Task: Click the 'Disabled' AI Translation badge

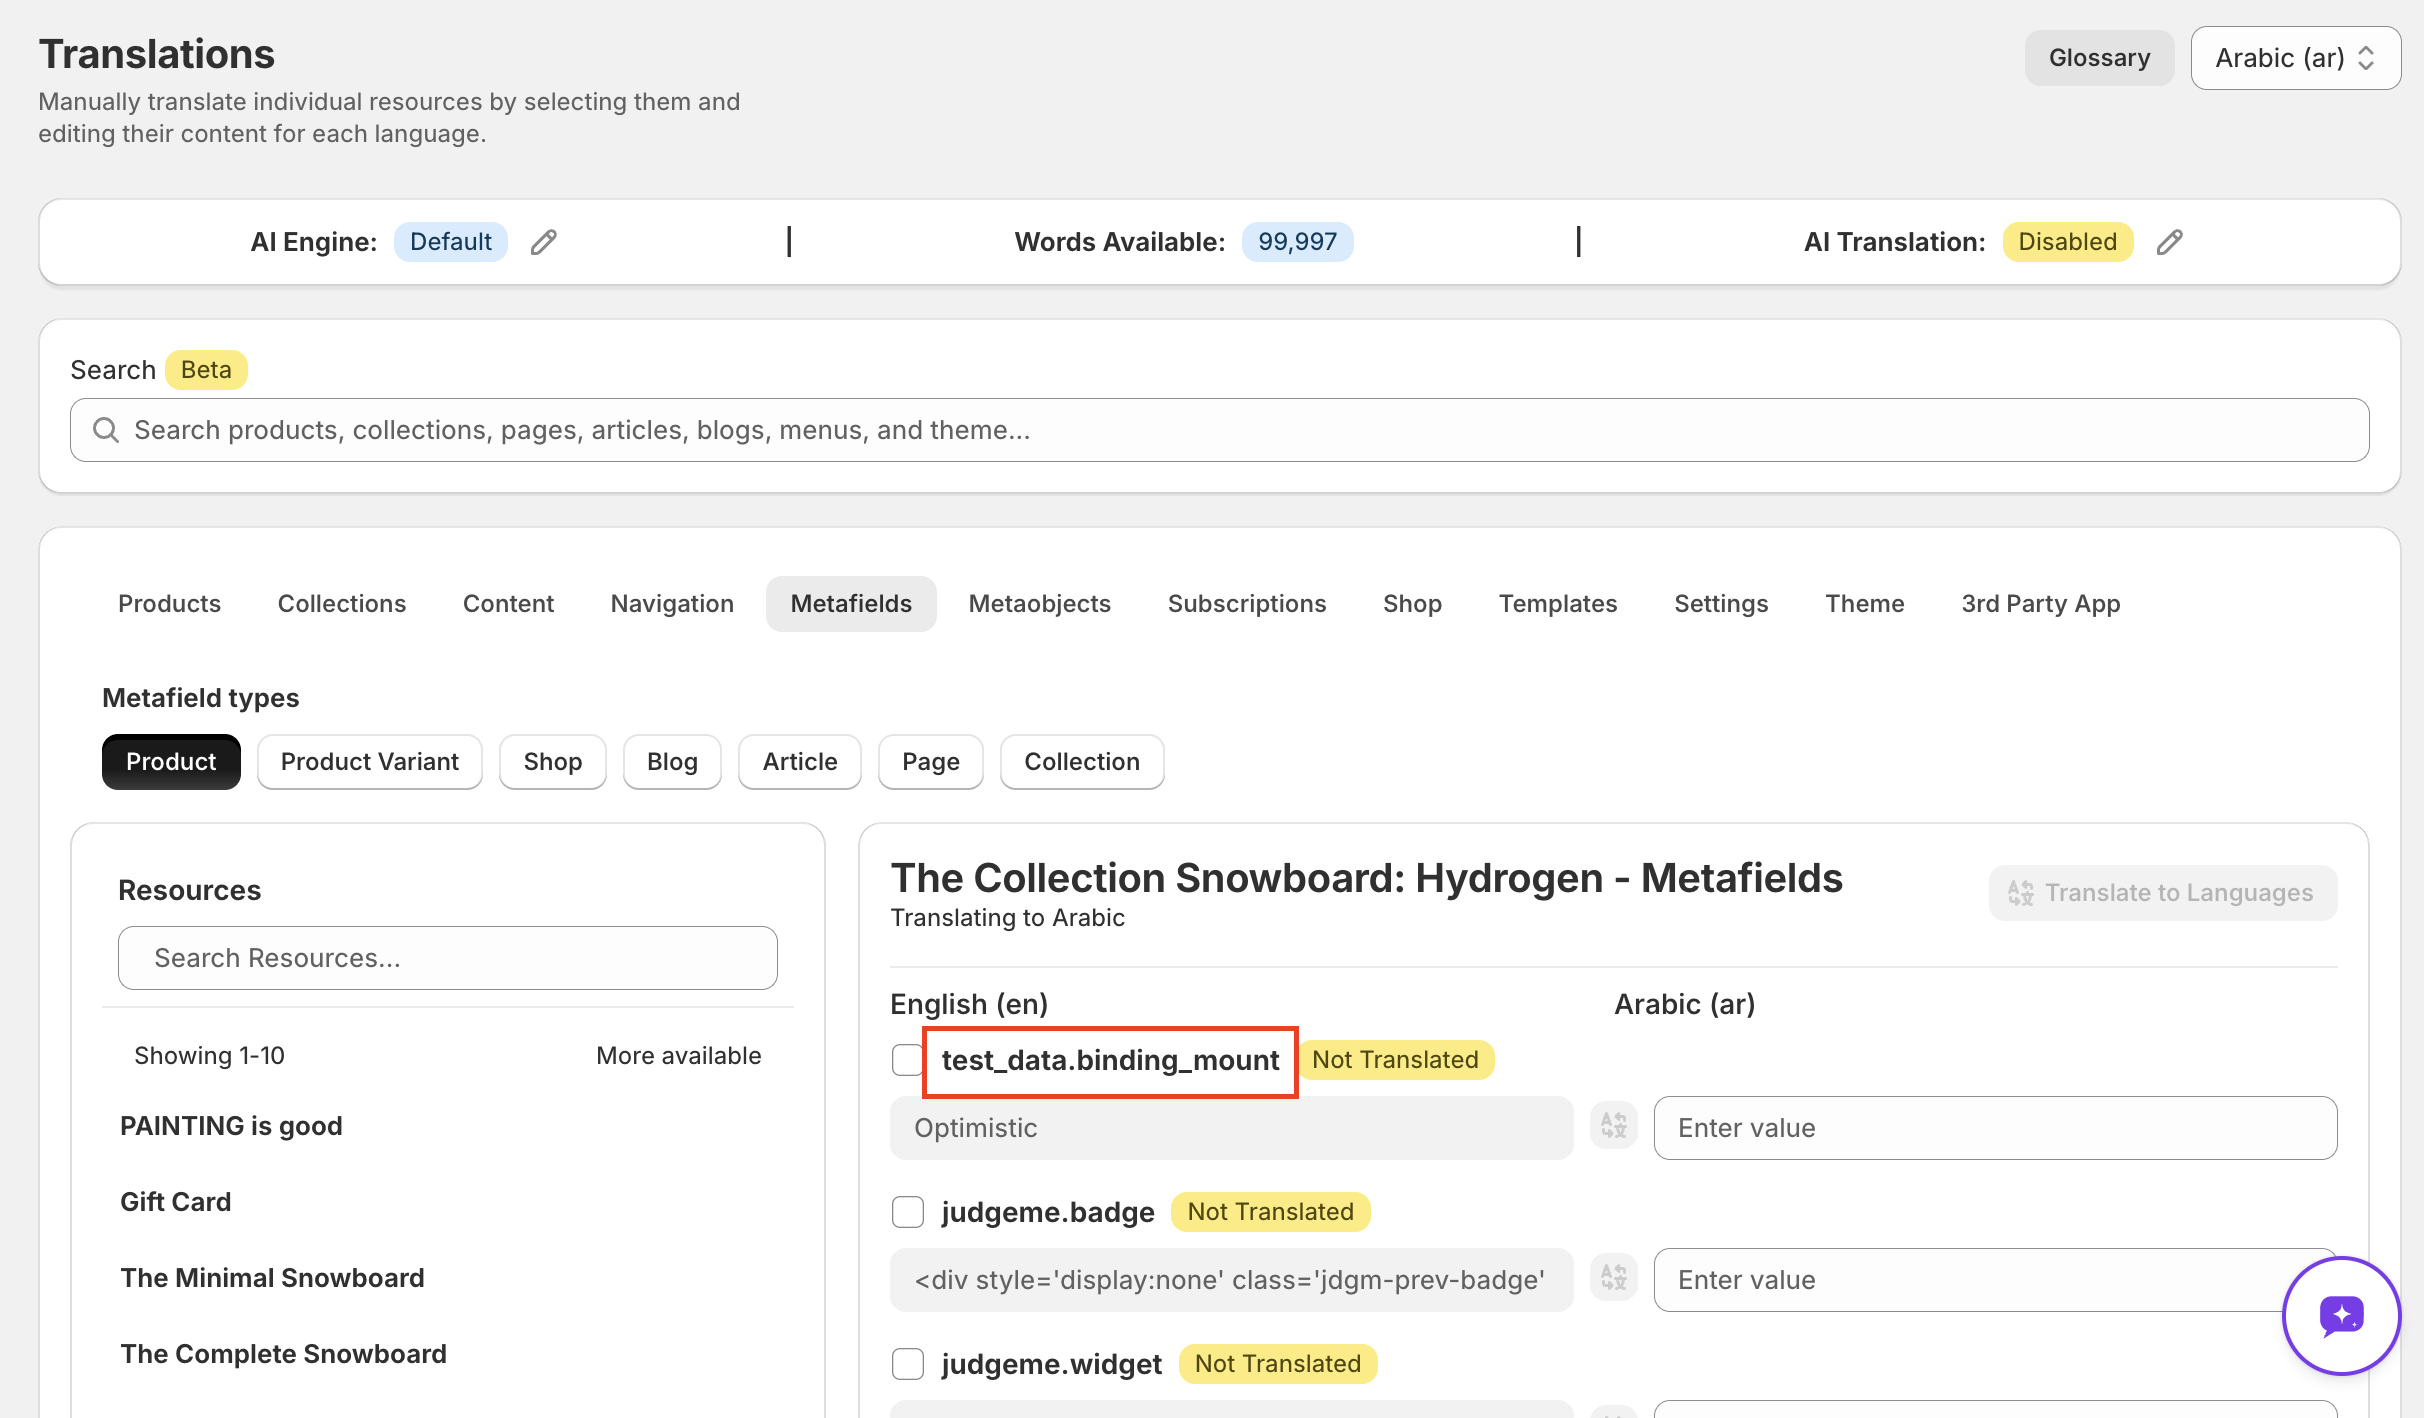Action: point(2067,242)
